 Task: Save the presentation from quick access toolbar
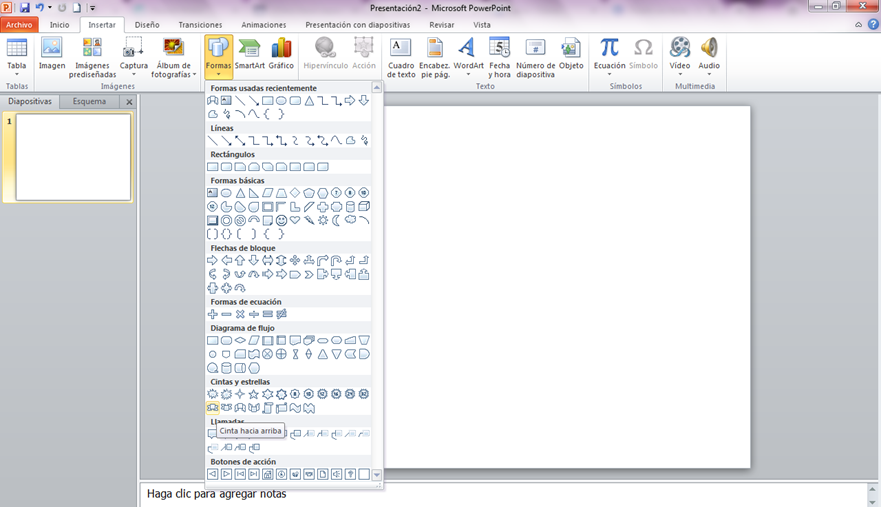[24, 8]
